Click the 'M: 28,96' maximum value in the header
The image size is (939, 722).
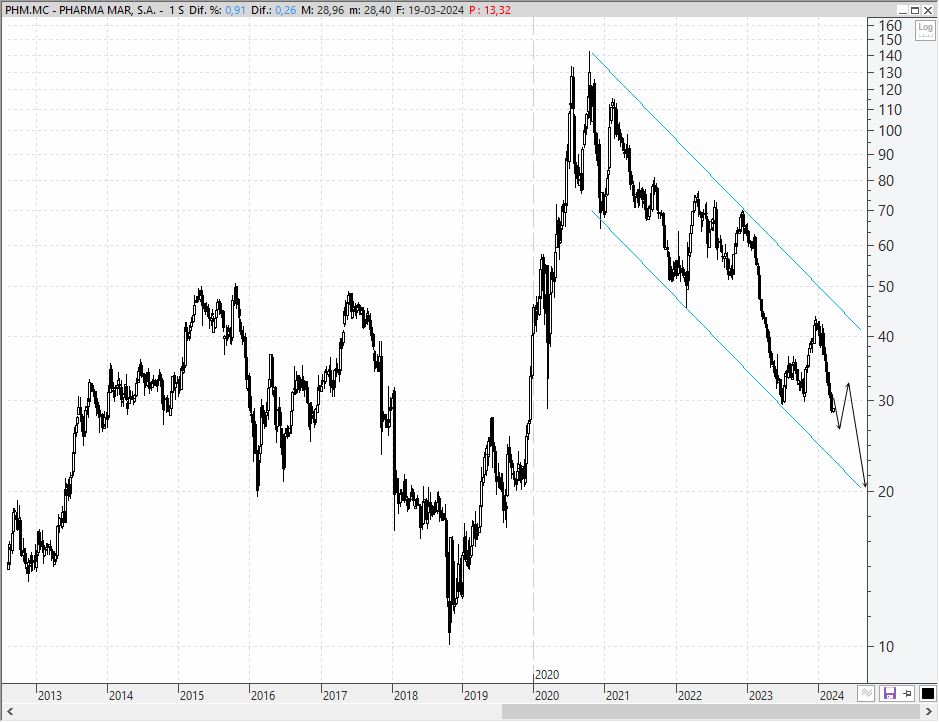(x=323, y=10)
